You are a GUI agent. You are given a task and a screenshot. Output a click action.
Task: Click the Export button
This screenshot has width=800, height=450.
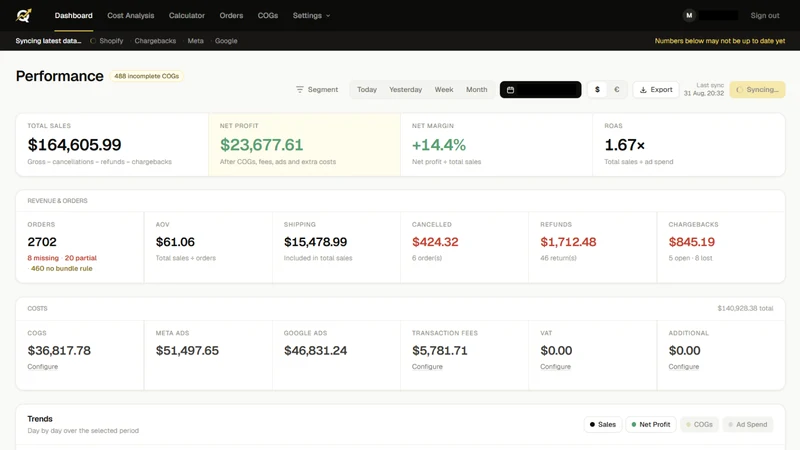pyautogui.click(x=656, y=90)
